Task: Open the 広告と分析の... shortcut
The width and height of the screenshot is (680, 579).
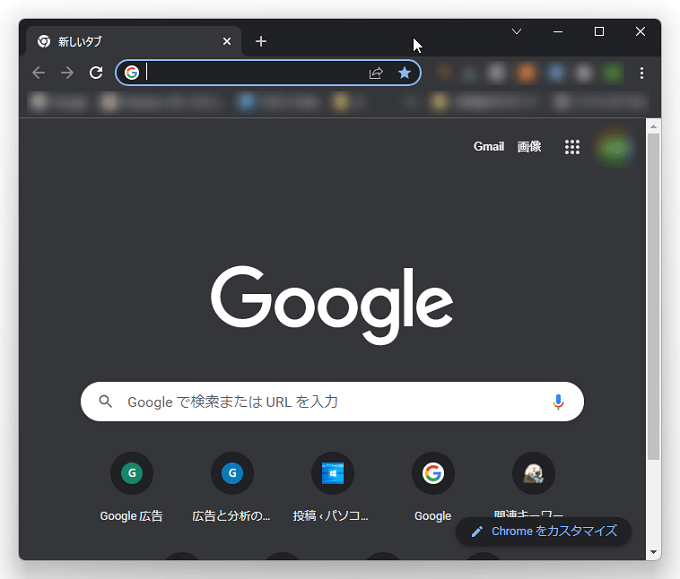Action: (232, 487)
